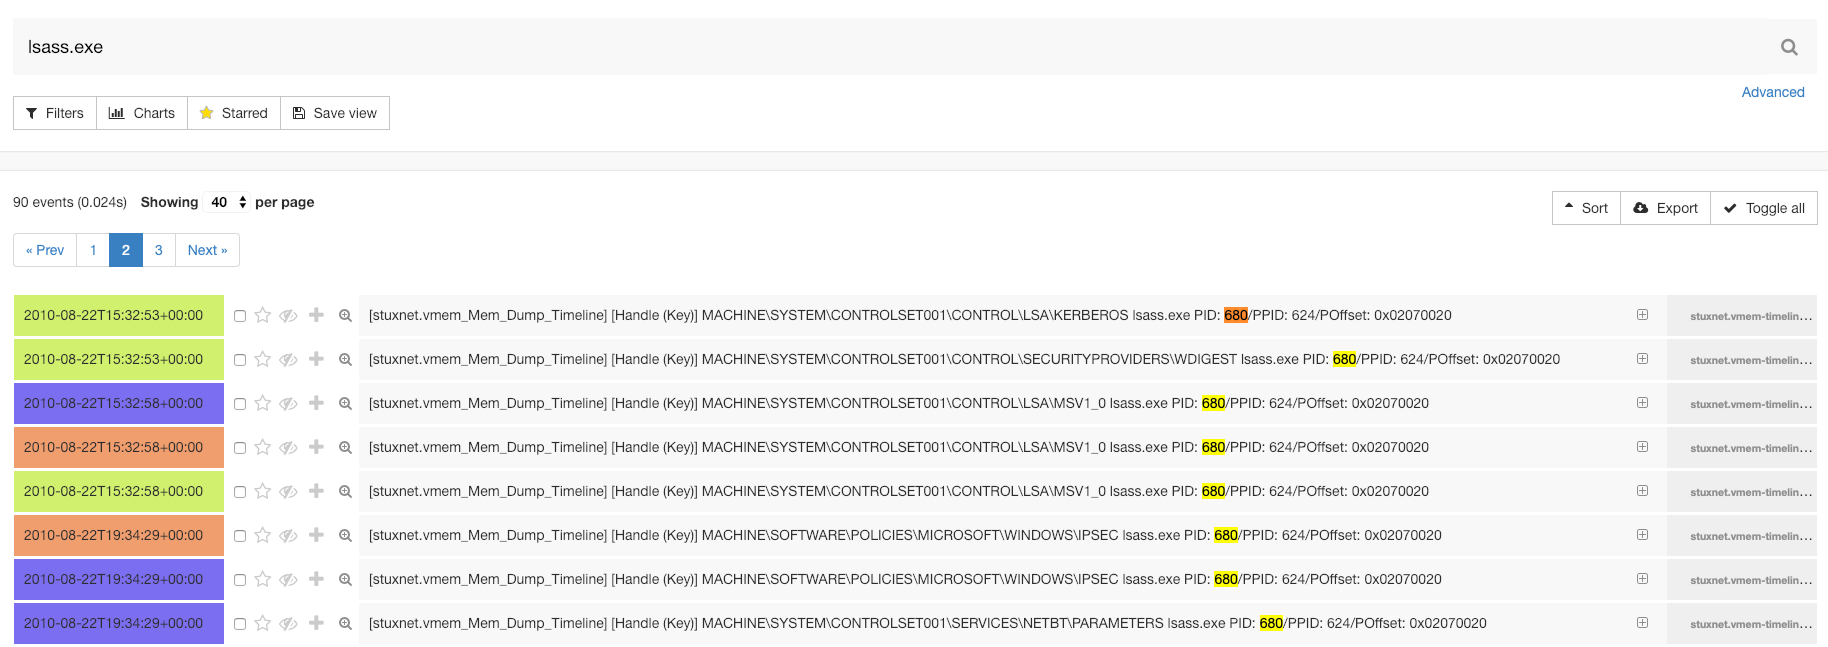Expand details of the KERBEROS event row
Image resolution: width=1828 pixels, height=647 pixels.
tap(1642, 315)
